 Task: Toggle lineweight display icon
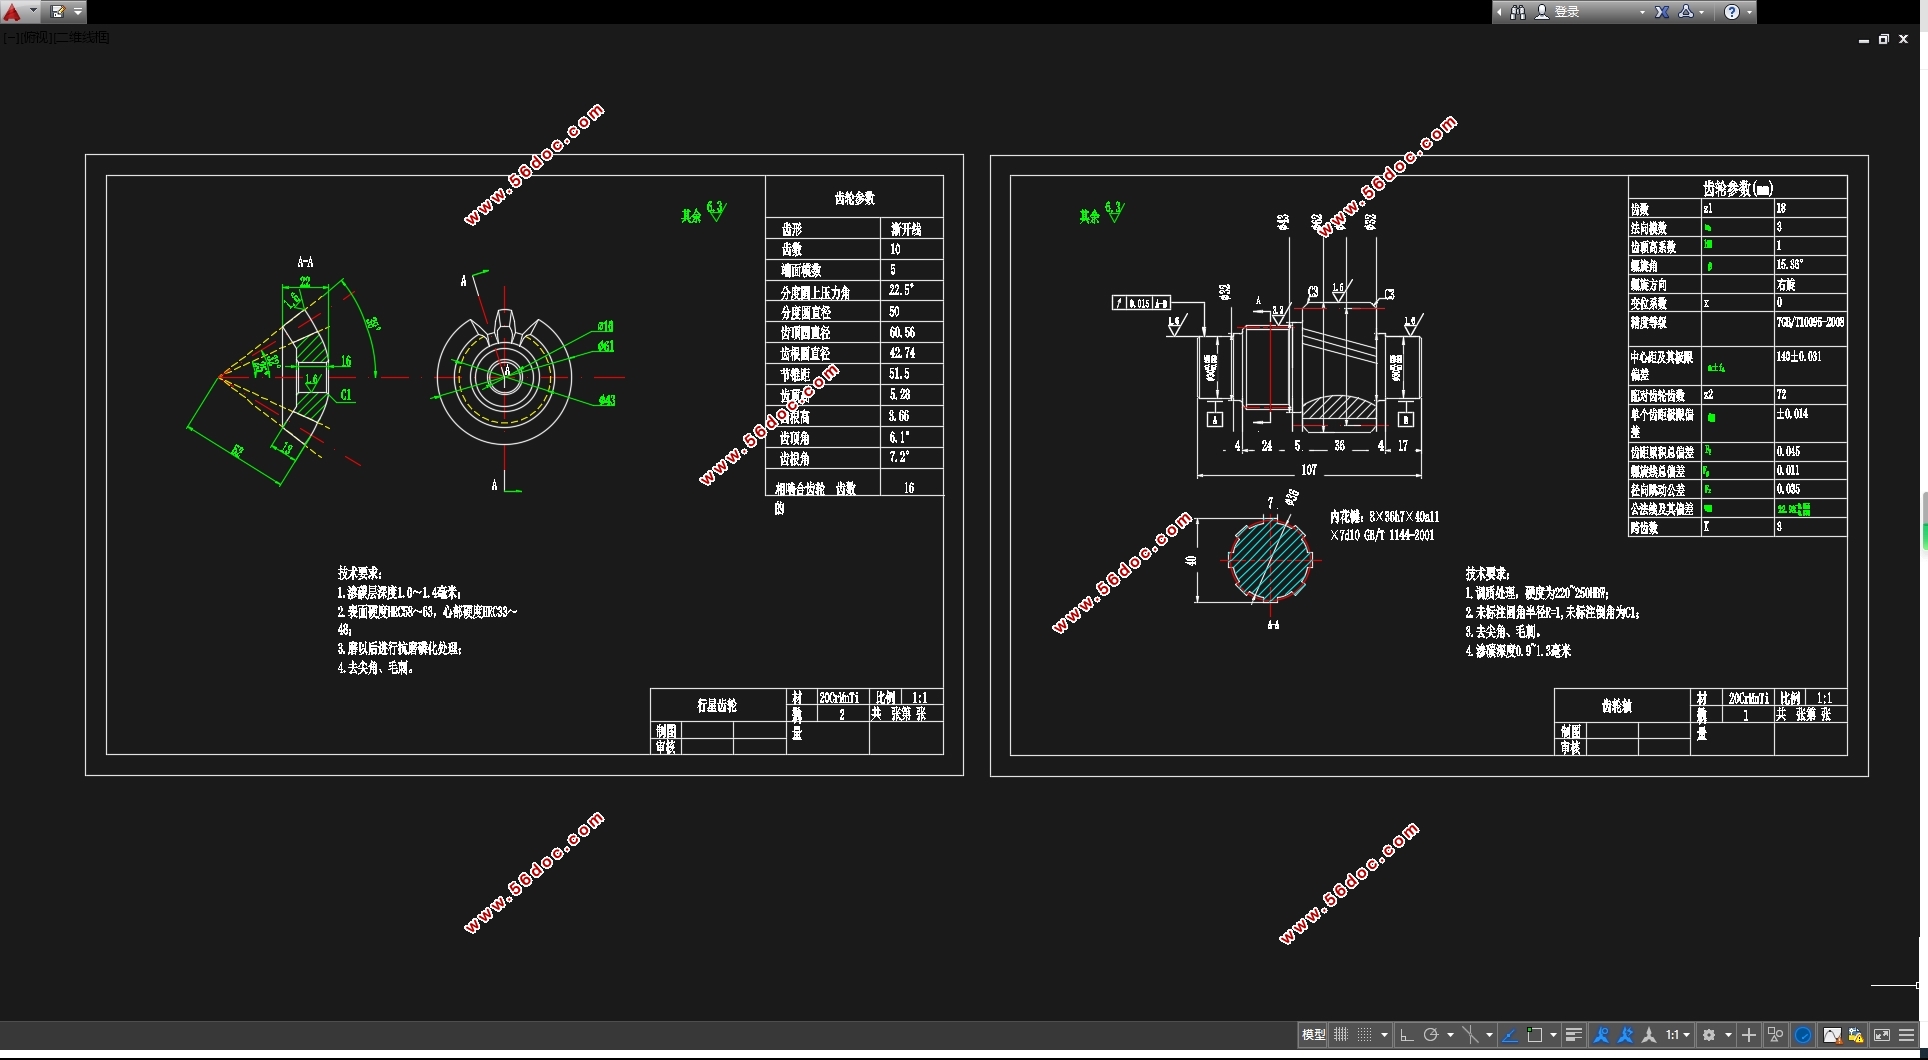click(1574, 1035)
